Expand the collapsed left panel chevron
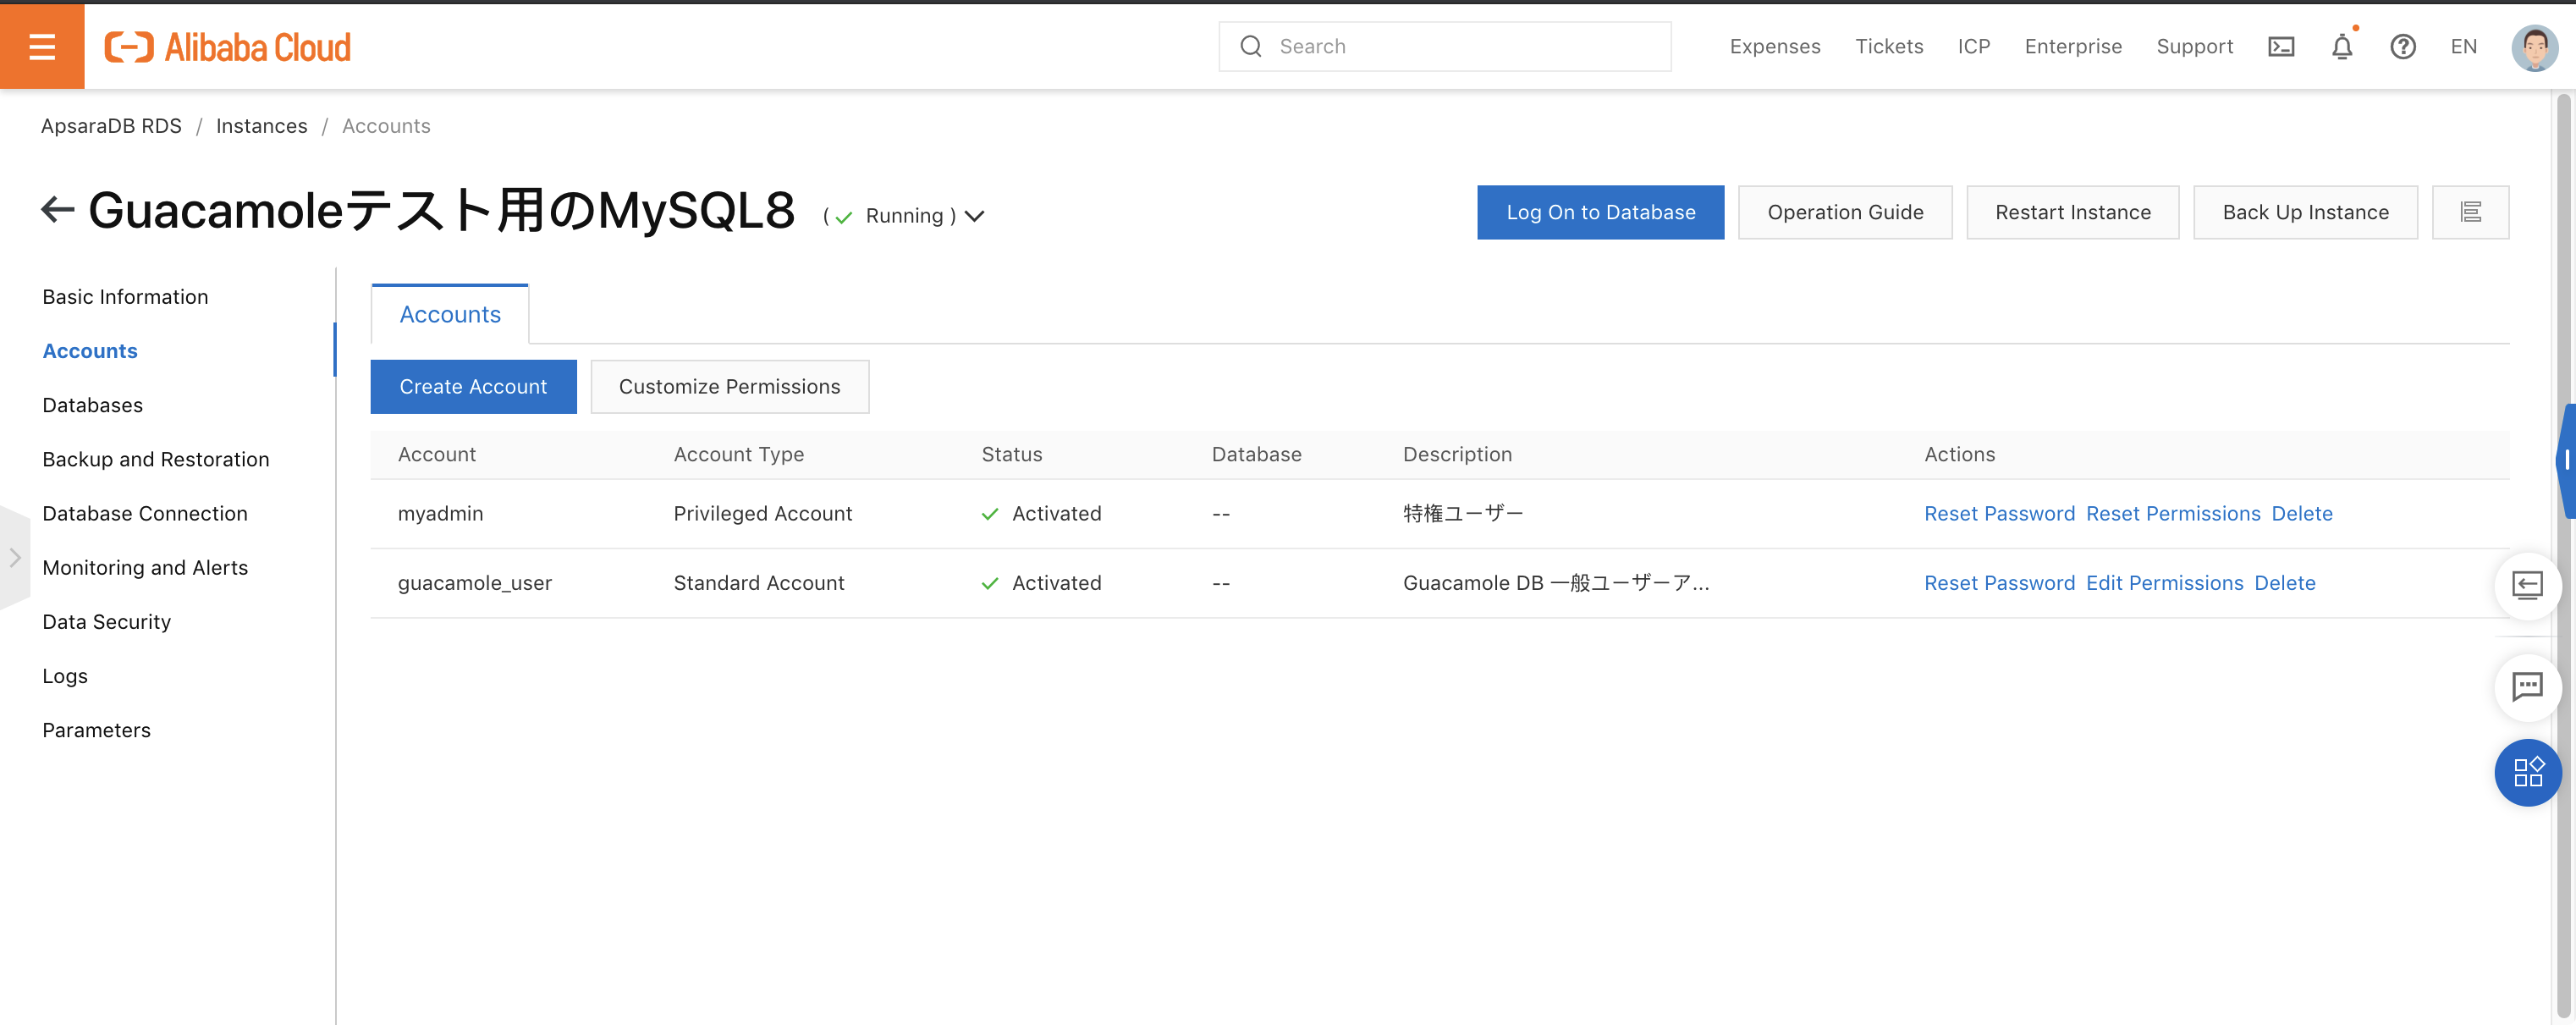Image resolution: width=2576 pixels, height=1025 pixels. 15,558
